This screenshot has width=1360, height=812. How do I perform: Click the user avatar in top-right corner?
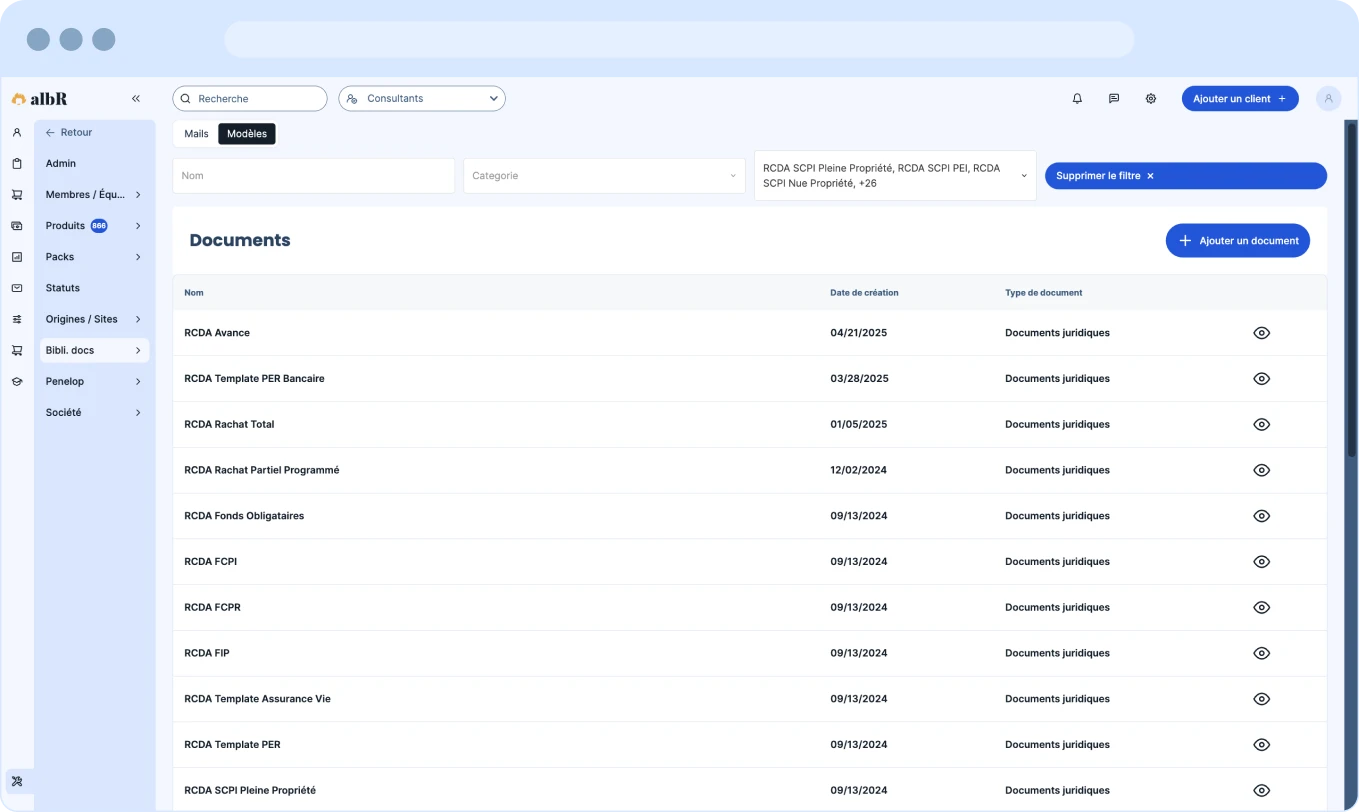click(x=1328, y=99)
